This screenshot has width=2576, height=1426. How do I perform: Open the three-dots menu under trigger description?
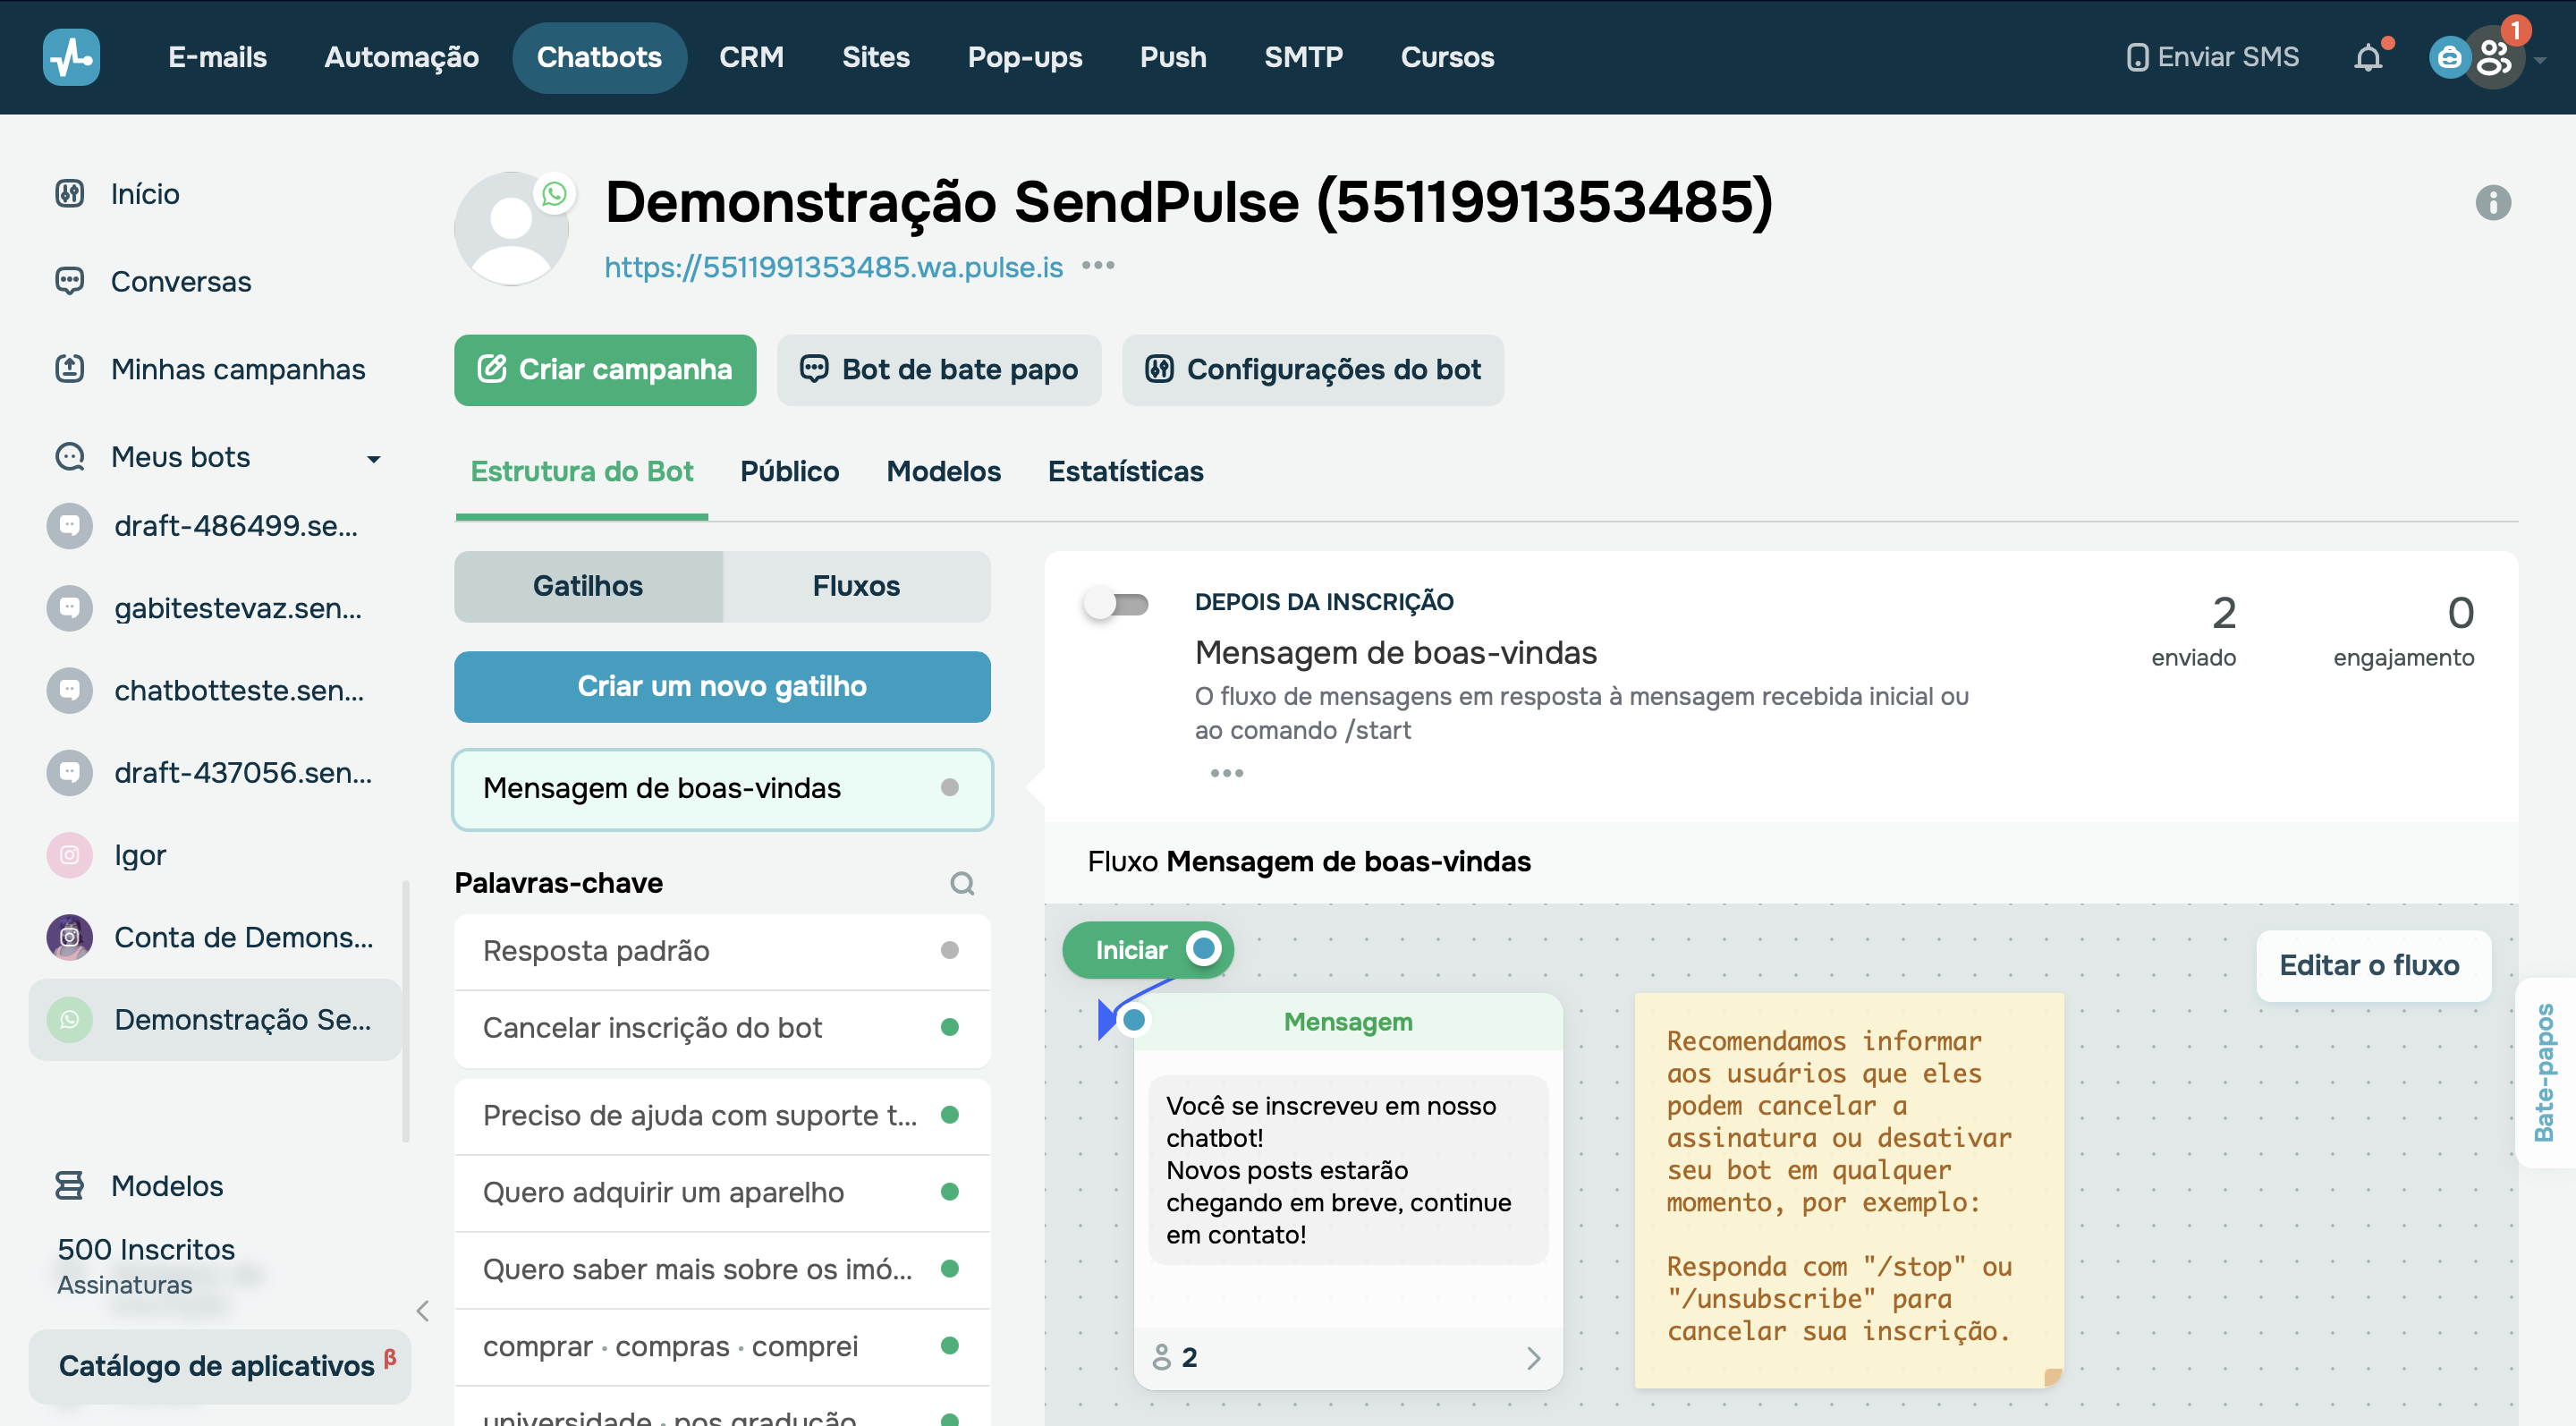pos(1226,773)
